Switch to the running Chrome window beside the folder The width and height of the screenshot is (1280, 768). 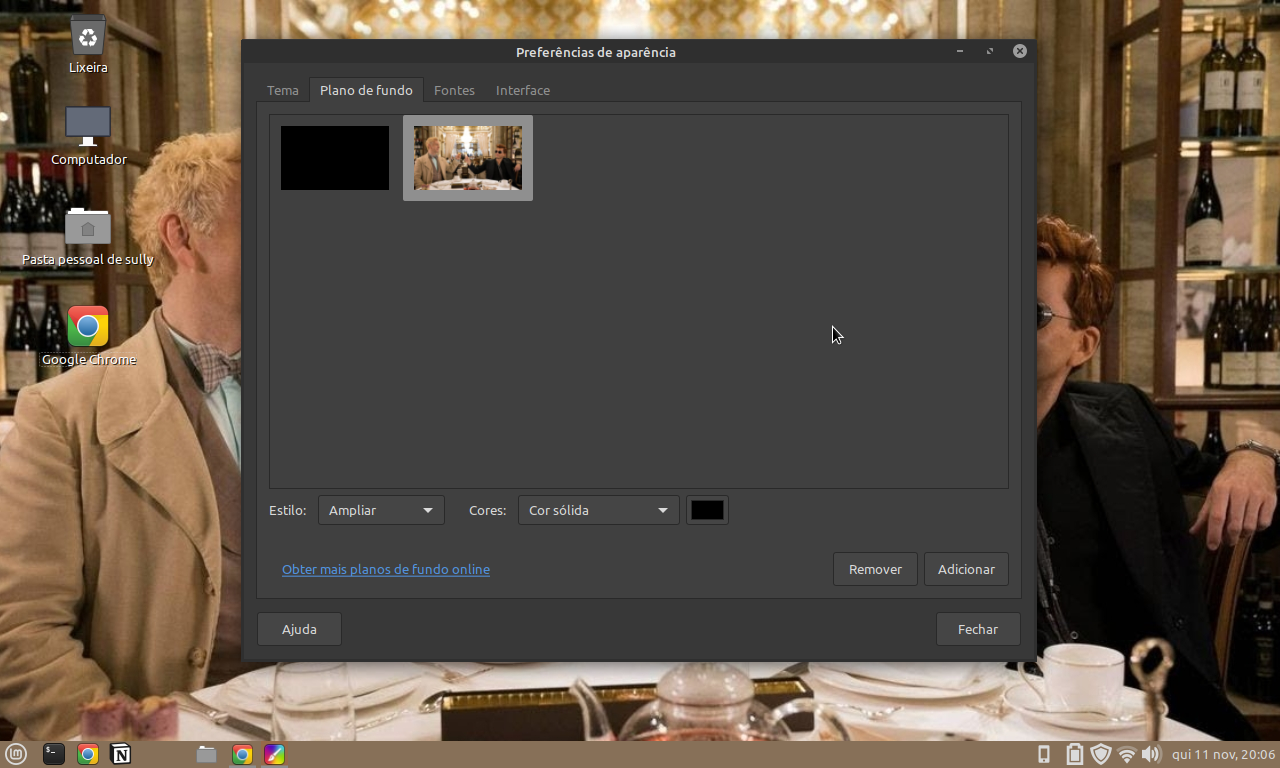click(x=242, y=754)
